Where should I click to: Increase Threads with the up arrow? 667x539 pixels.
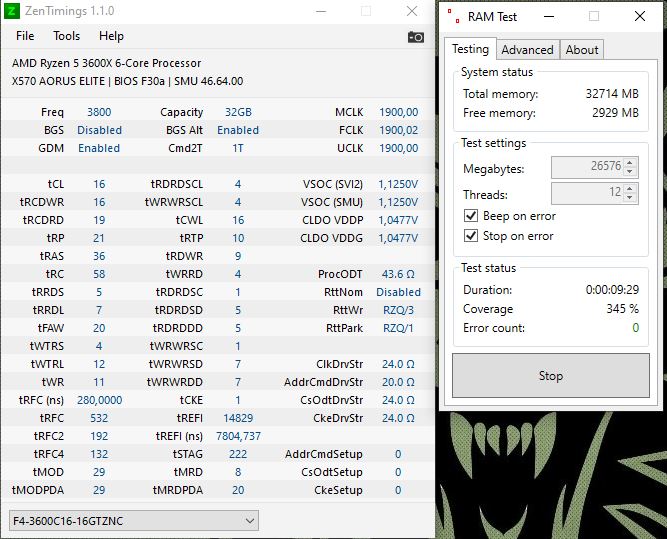(630, 188)
